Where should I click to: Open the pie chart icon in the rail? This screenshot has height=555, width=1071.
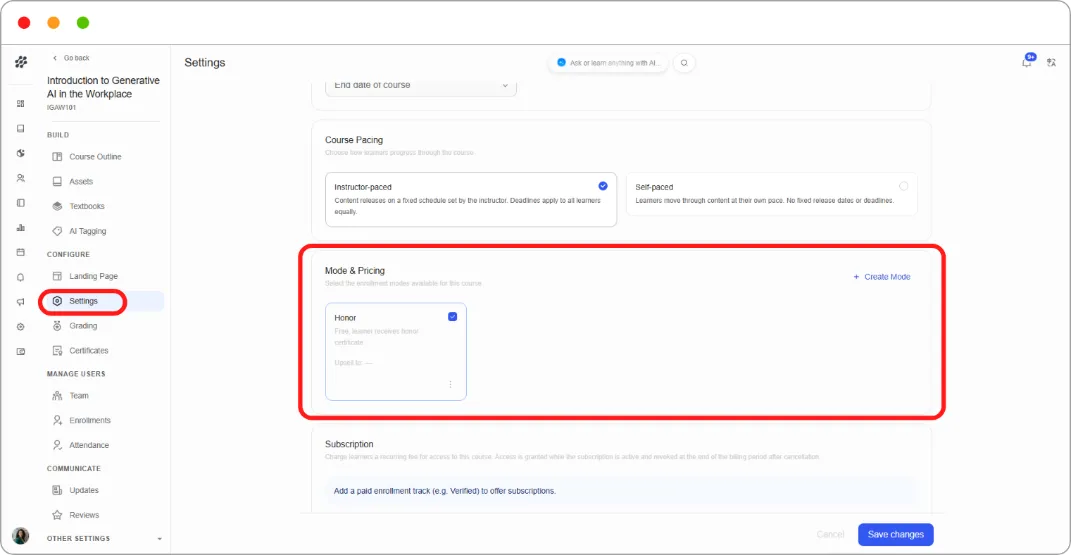click(20, 153)
